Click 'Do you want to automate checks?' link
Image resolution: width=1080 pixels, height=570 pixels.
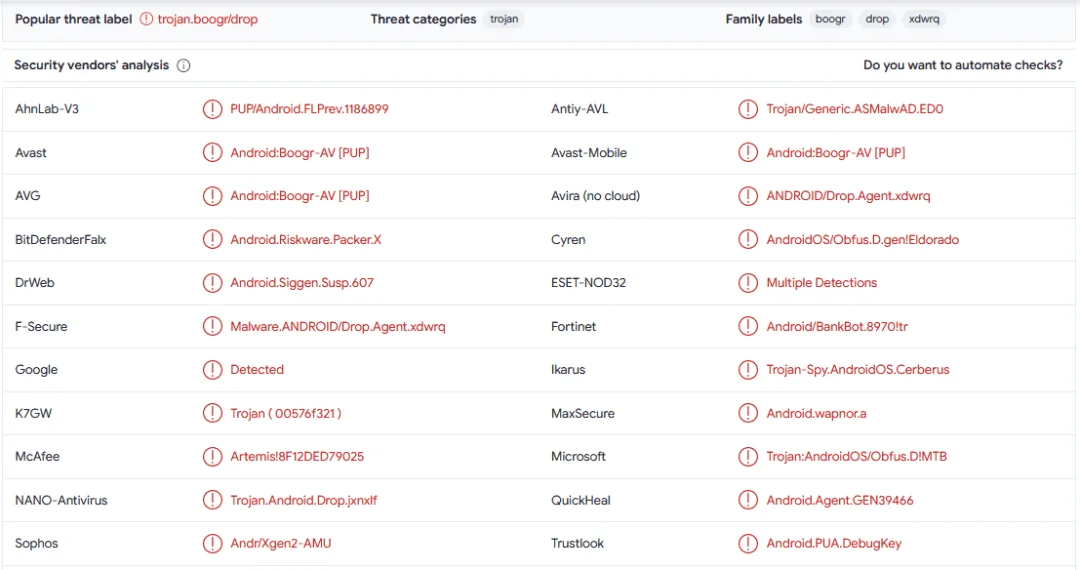[x=963, y=65]
